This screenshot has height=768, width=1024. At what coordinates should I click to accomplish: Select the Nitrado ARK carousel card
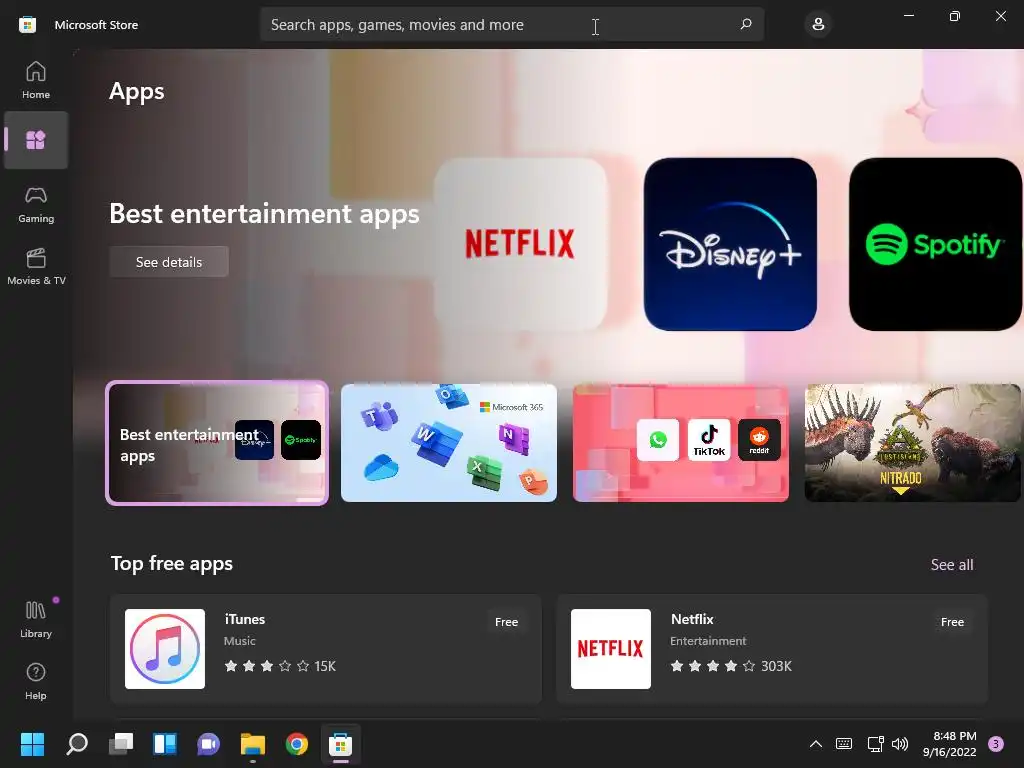click(x=912, y=443)
